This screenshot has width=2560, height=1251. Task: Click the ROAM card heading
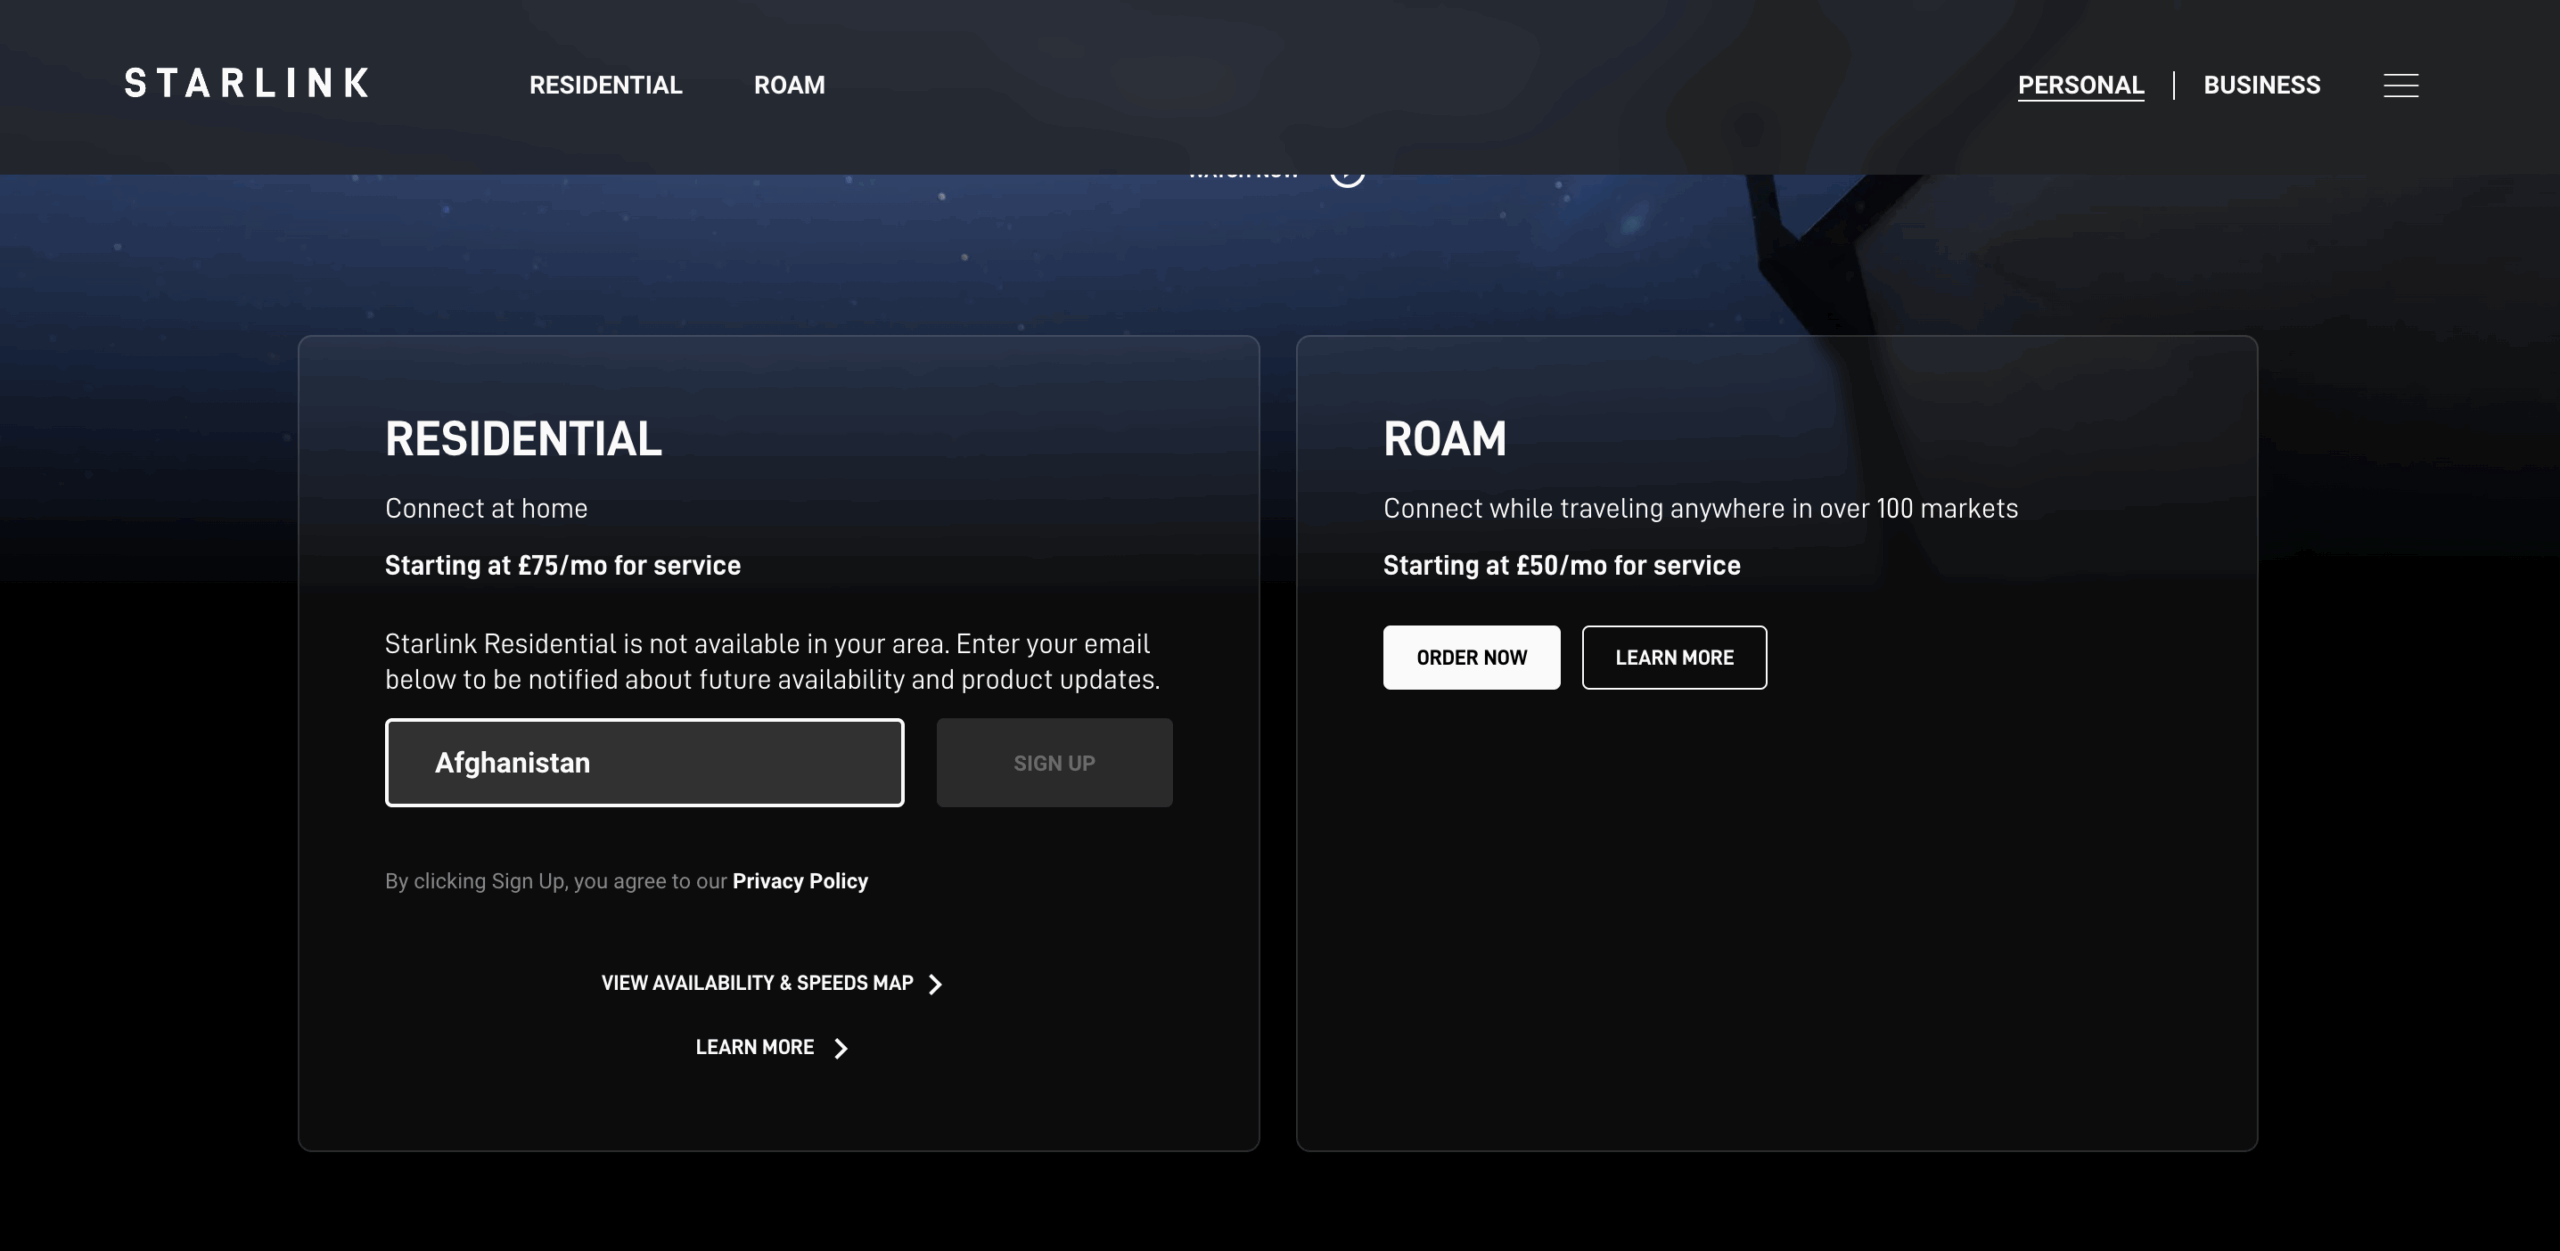tap(1444, 439)
